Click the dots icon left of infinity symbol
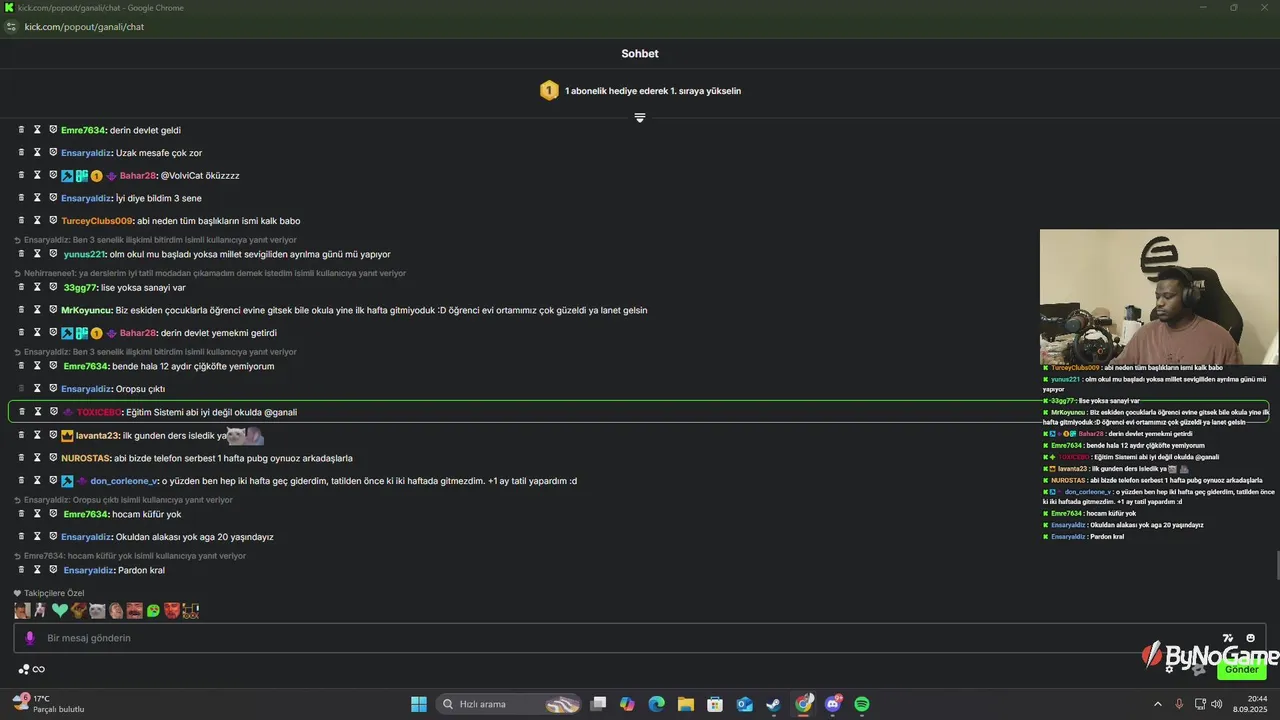Screen dimensions: 1280x720 (x=24, y=669)
